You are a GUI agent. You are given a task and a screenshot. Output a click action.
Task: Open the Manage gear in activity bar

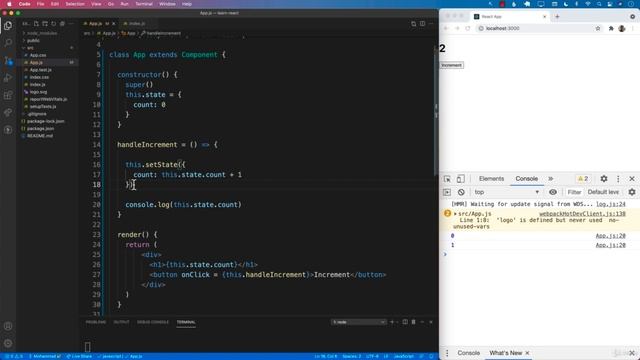pos(8,343)
